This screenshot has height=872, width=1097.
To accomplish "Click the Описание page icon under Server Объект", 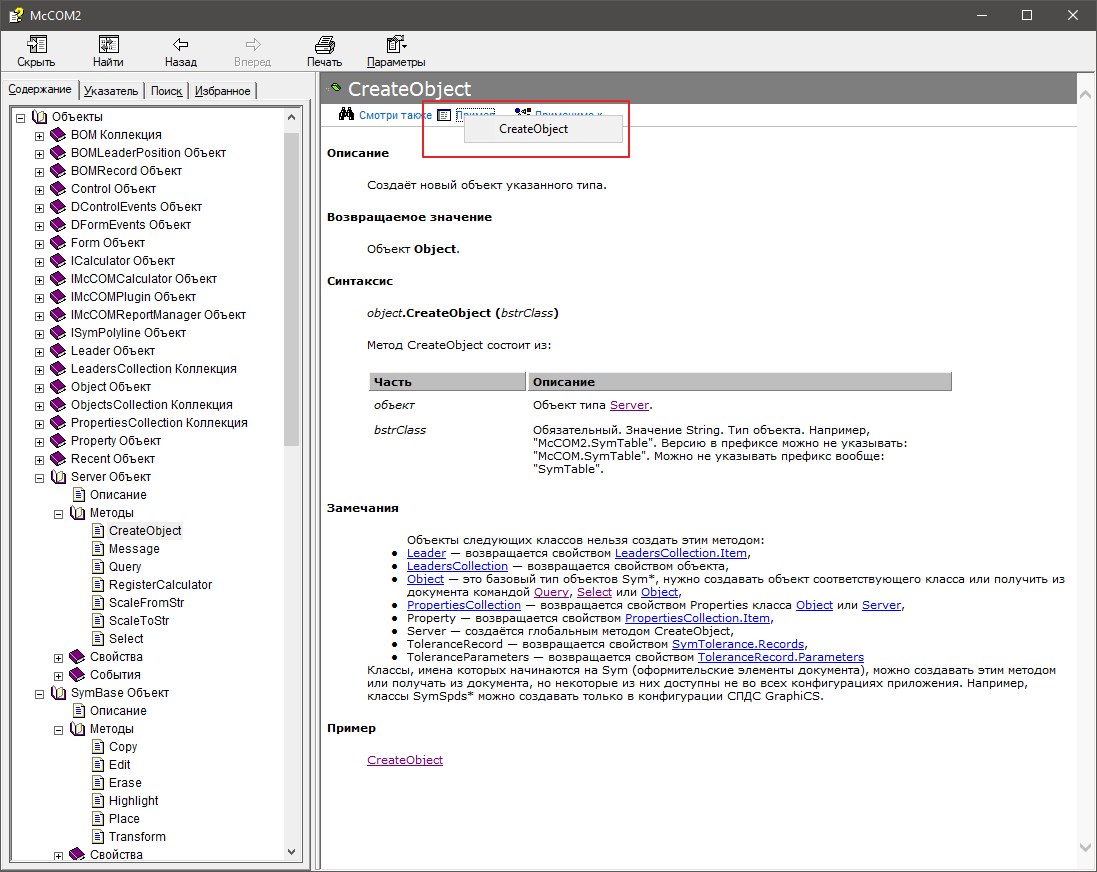I will 78,495.
